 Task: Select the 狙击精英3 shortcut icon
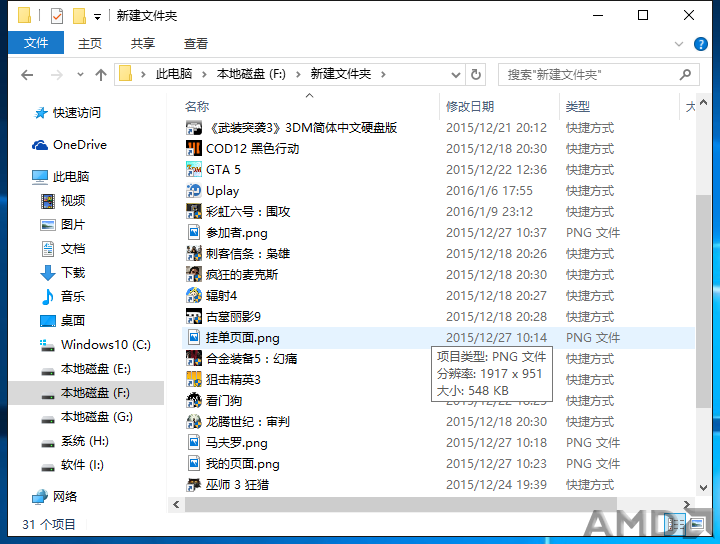point(194,380)
